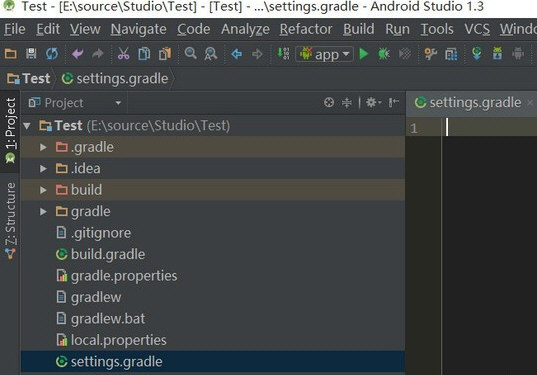The image size is (537, 375).
Task: Toggle the 1: Project side tab
Action: [10, 131]
